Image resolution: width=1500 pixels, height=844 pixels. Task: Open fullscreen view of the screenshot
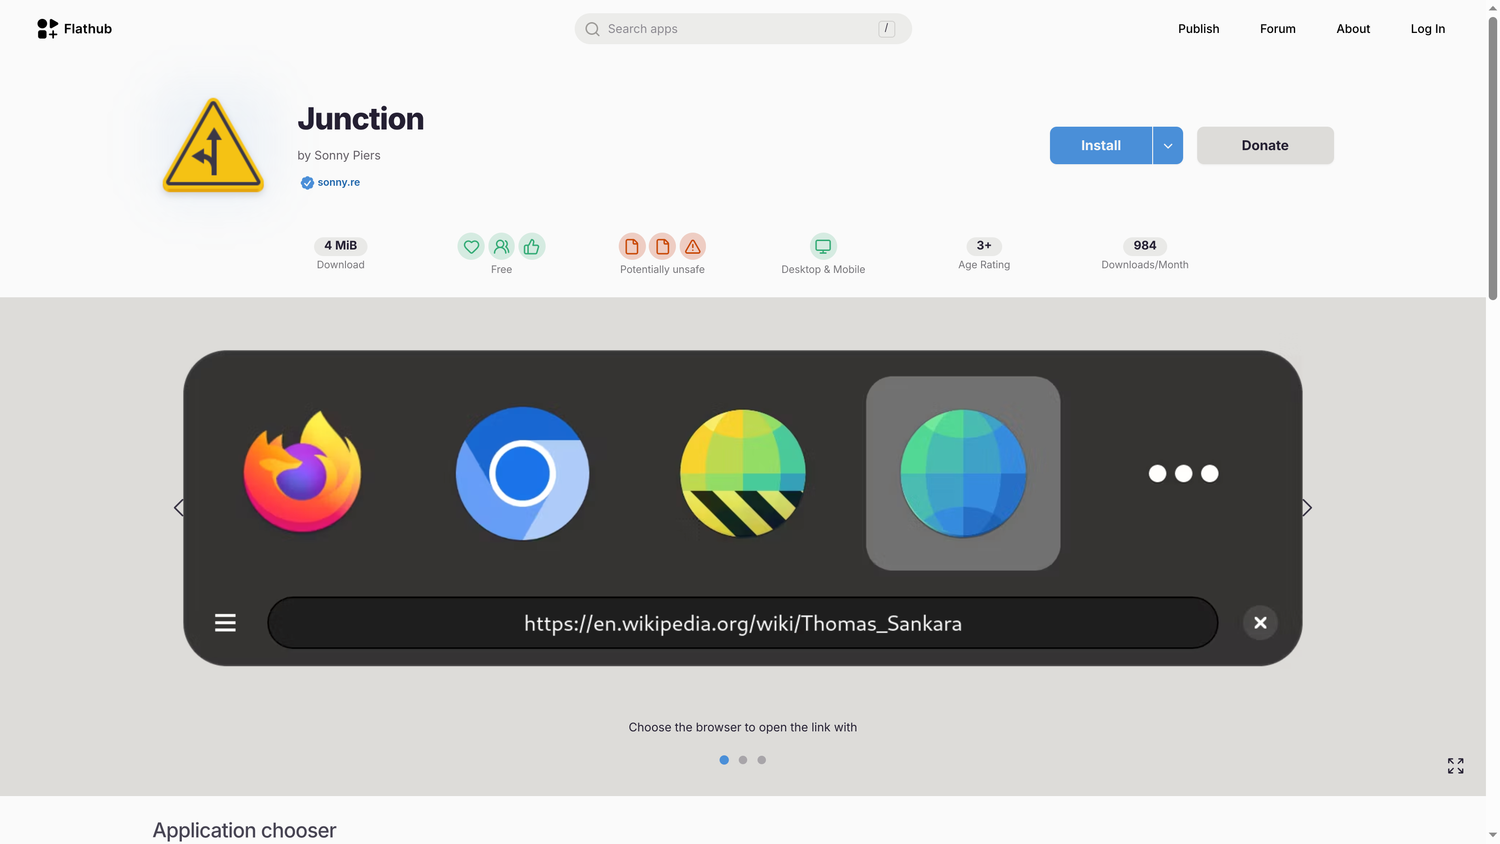tap(1456, 766)
